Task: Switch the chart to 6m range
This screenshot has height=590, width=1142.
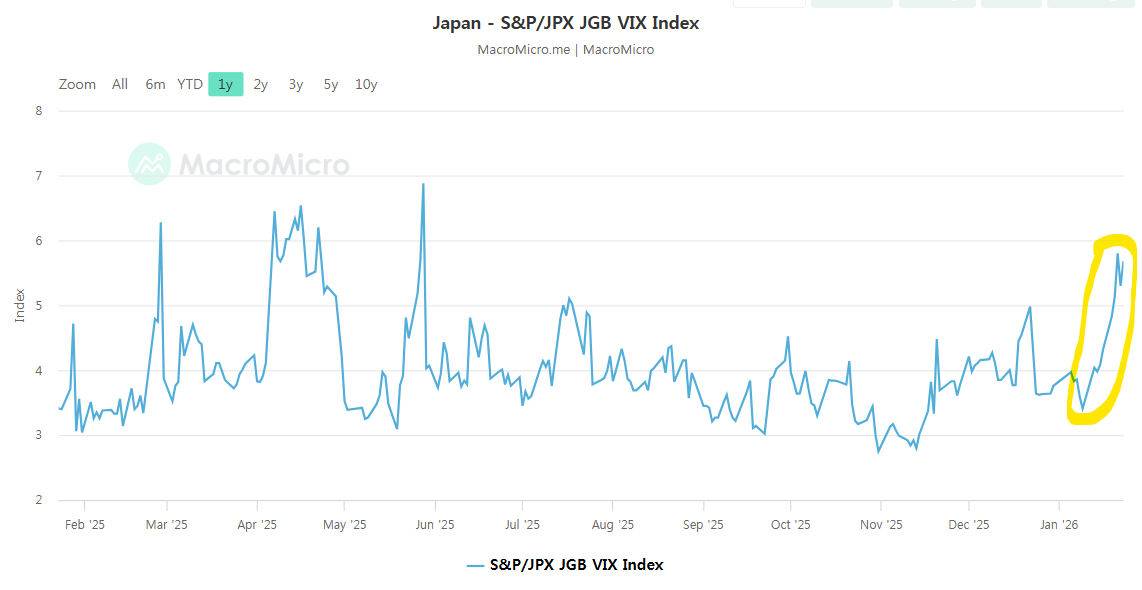Action: pyautogui.click(x=155, y=84)
